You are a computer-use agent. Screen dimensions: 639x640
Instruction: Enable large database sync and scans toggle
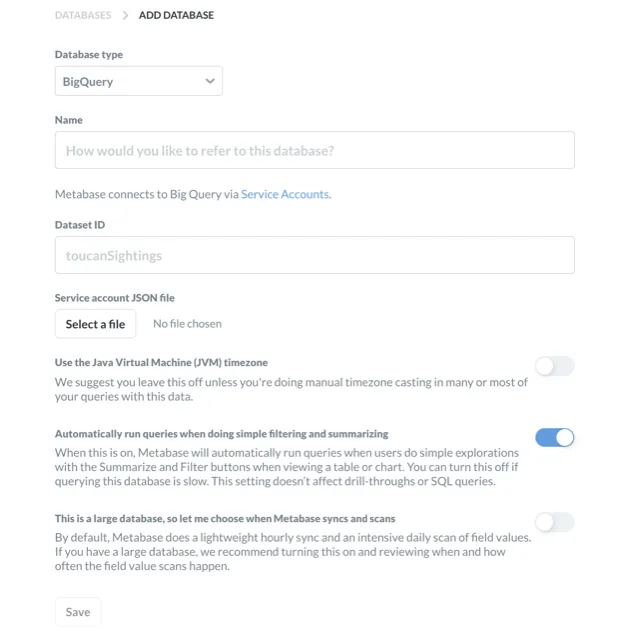[555, 522]
